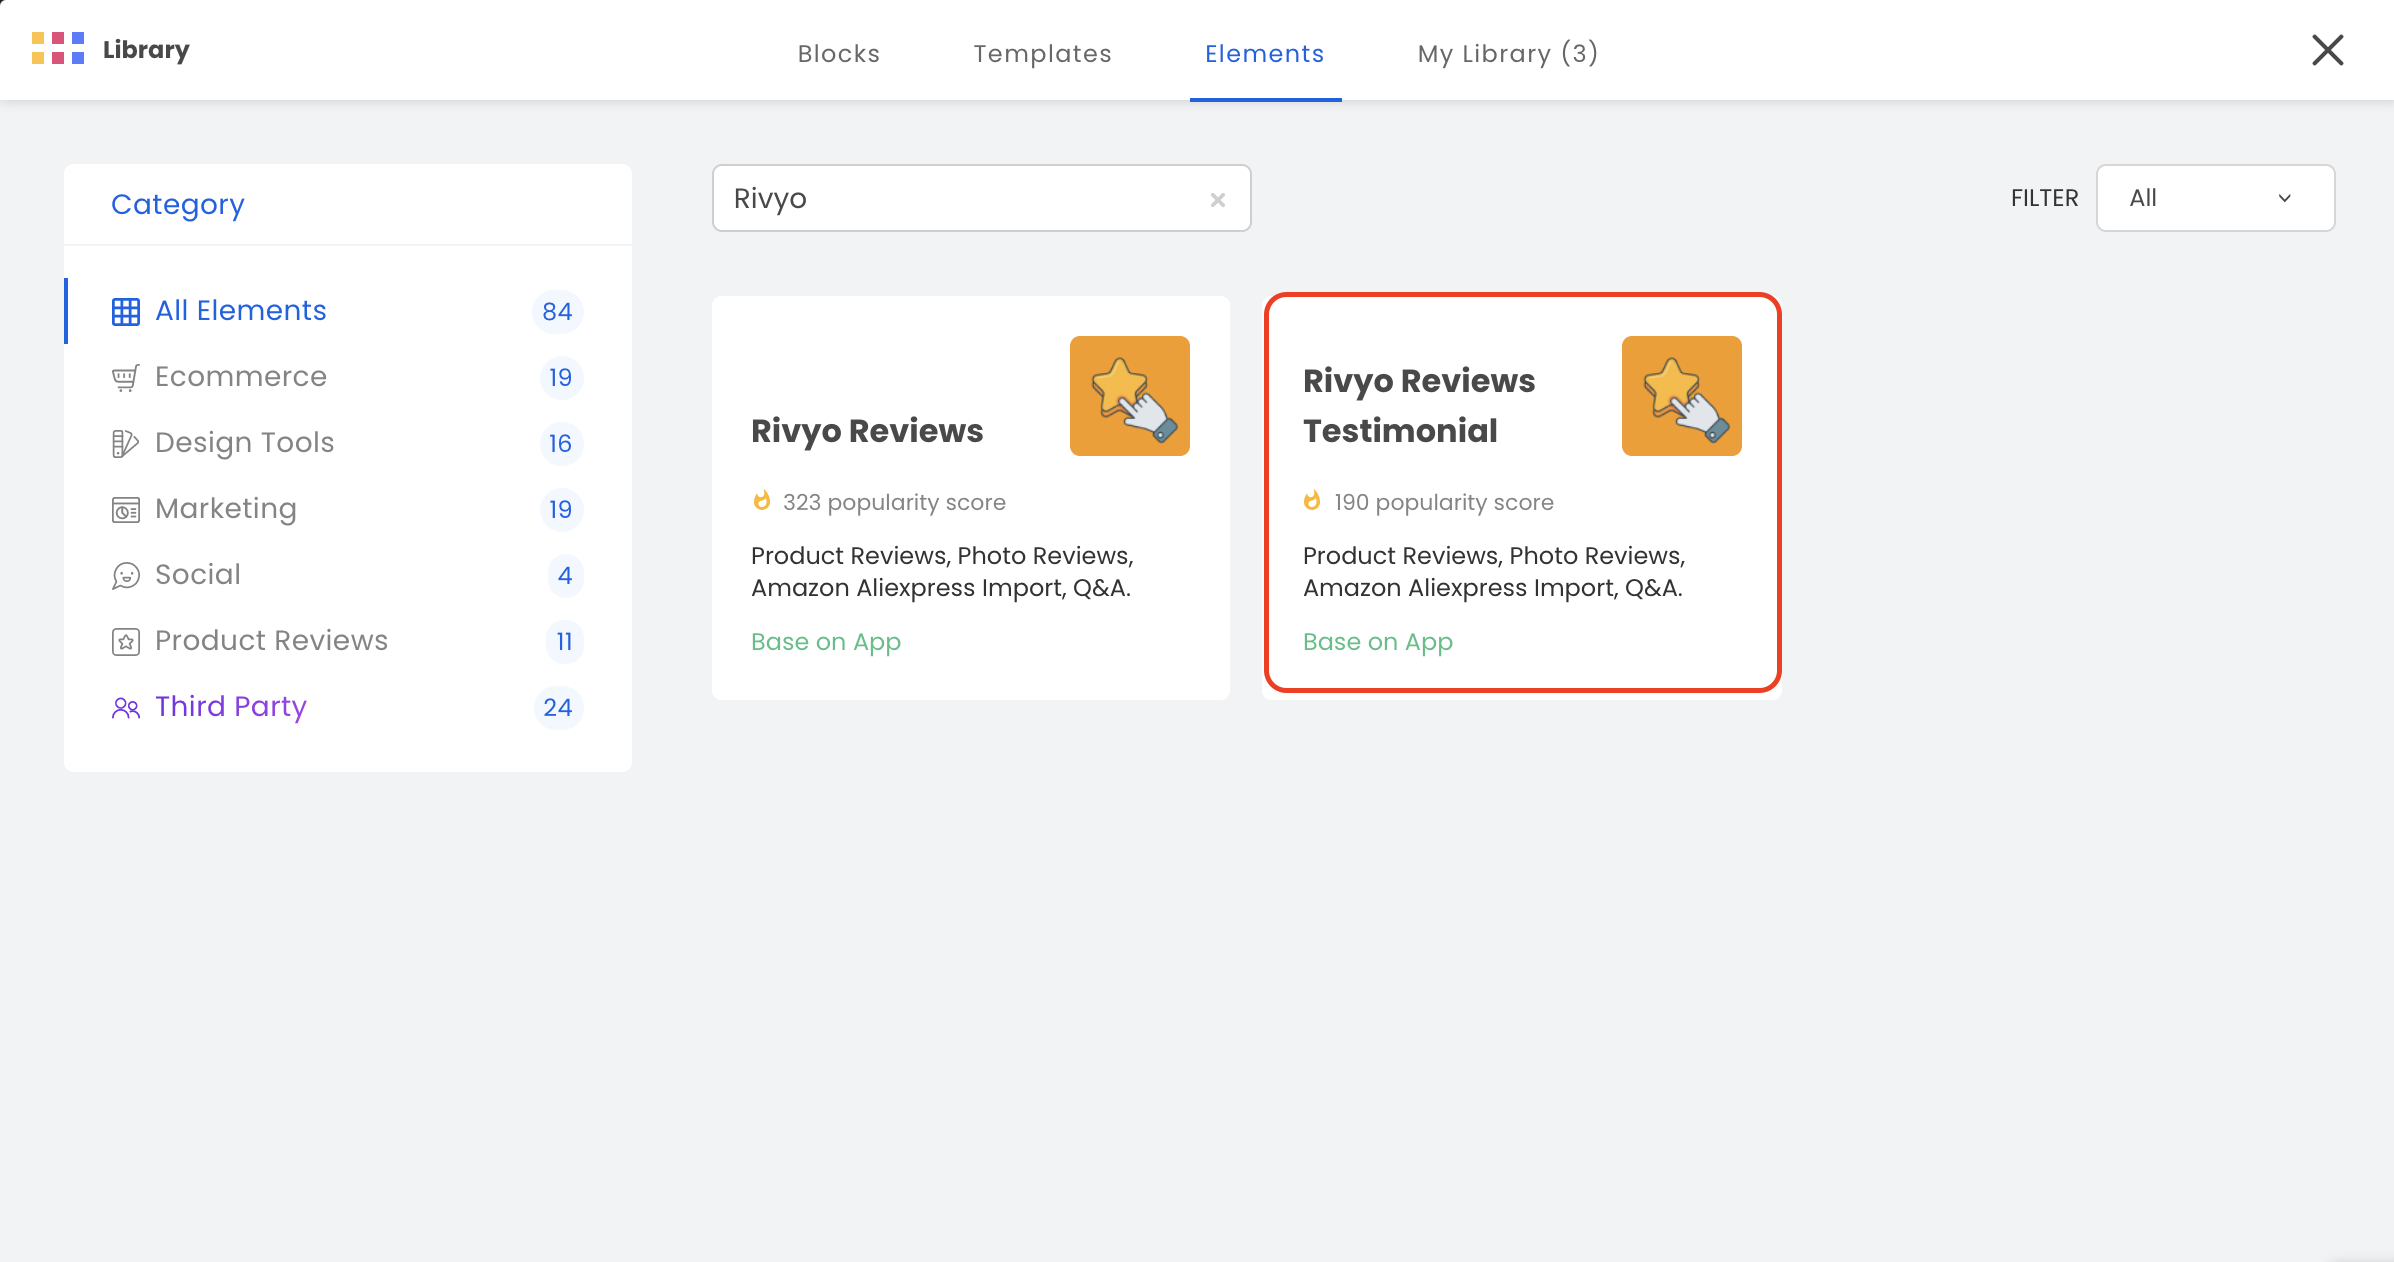Click the Marketing category icon

click(126, 510)
